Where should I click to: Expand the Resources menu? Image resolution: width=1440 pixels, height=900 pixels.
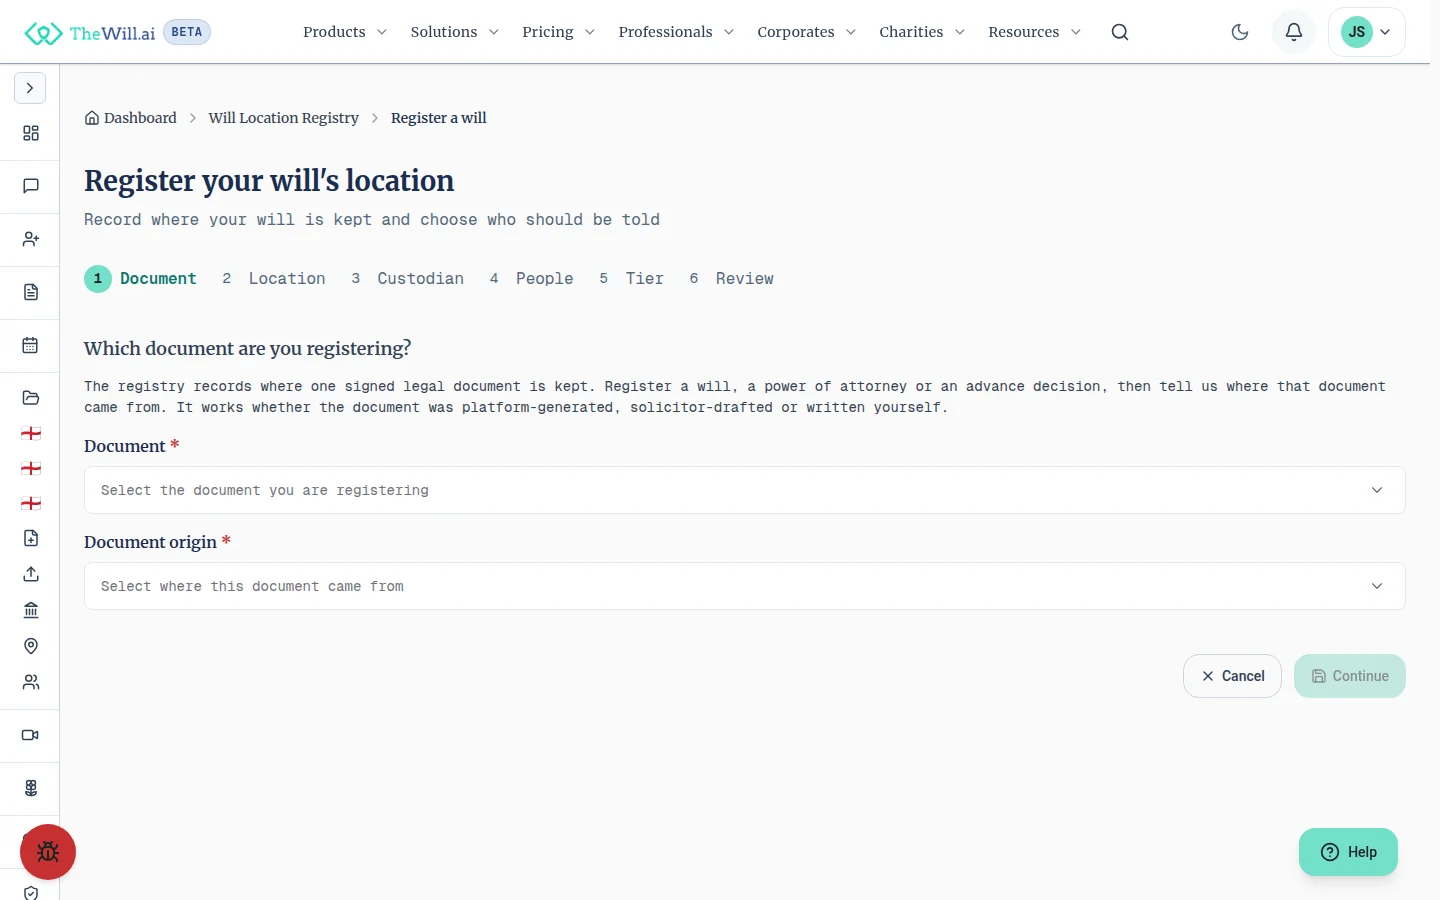1035,32
